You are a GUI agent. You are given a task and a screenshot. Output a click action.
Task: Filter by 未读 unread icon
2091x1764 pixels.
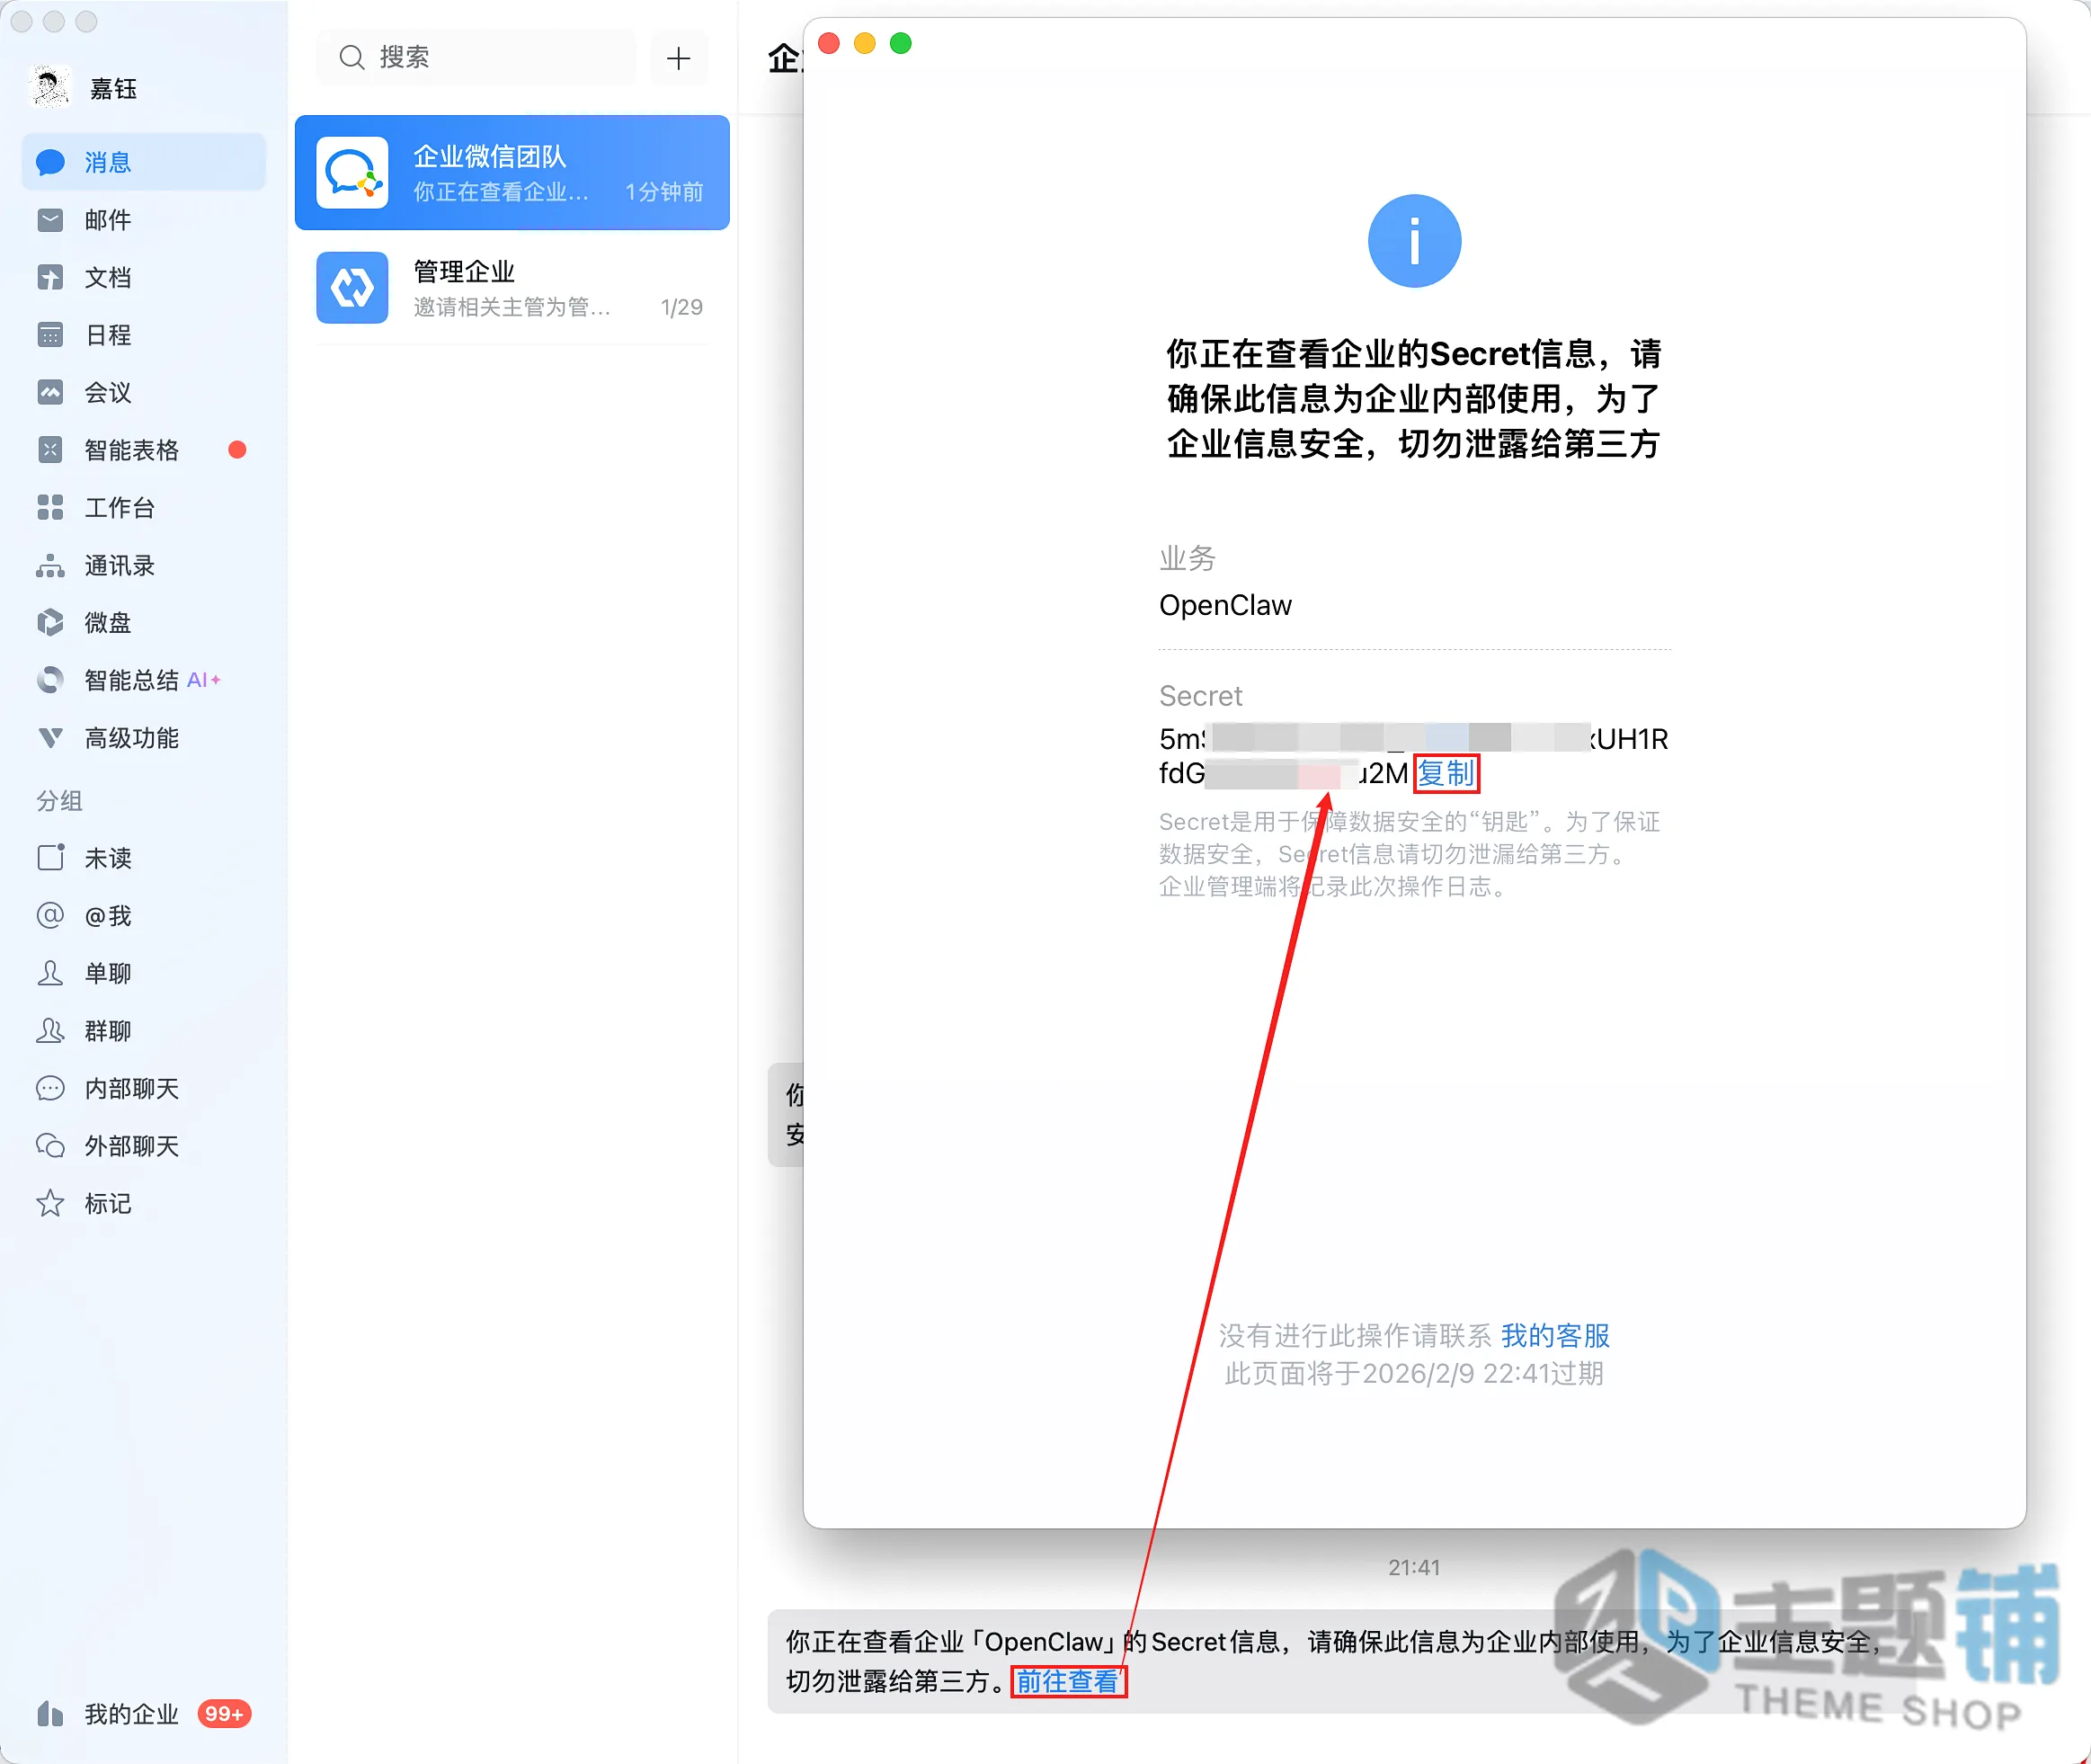[50, 858]
